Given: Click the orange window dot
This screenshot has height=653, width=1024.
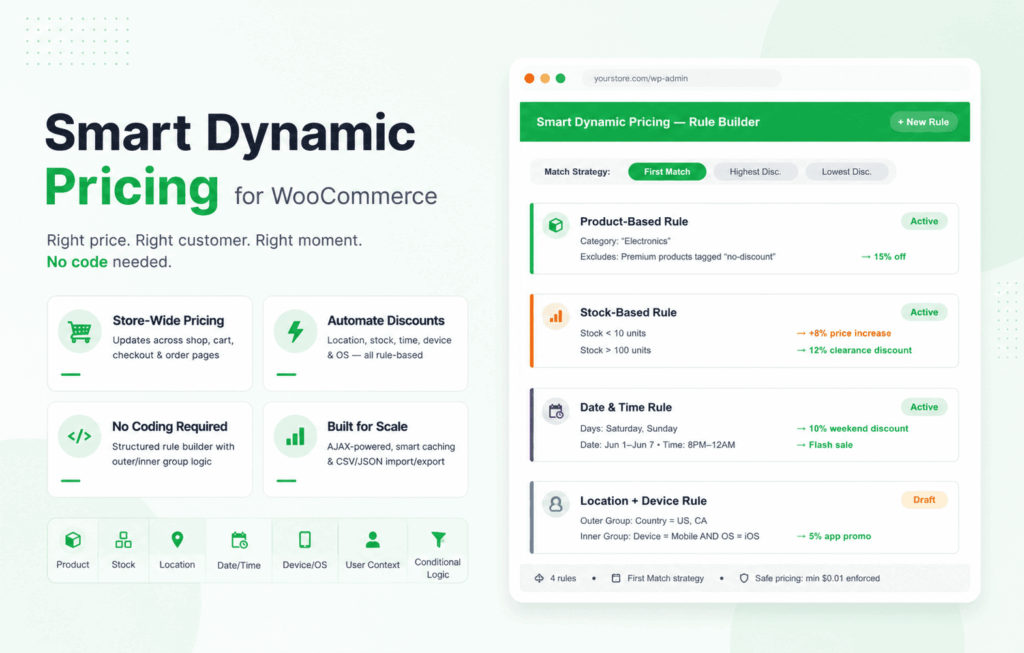Looking at the screenshot, I should point(545,78).
